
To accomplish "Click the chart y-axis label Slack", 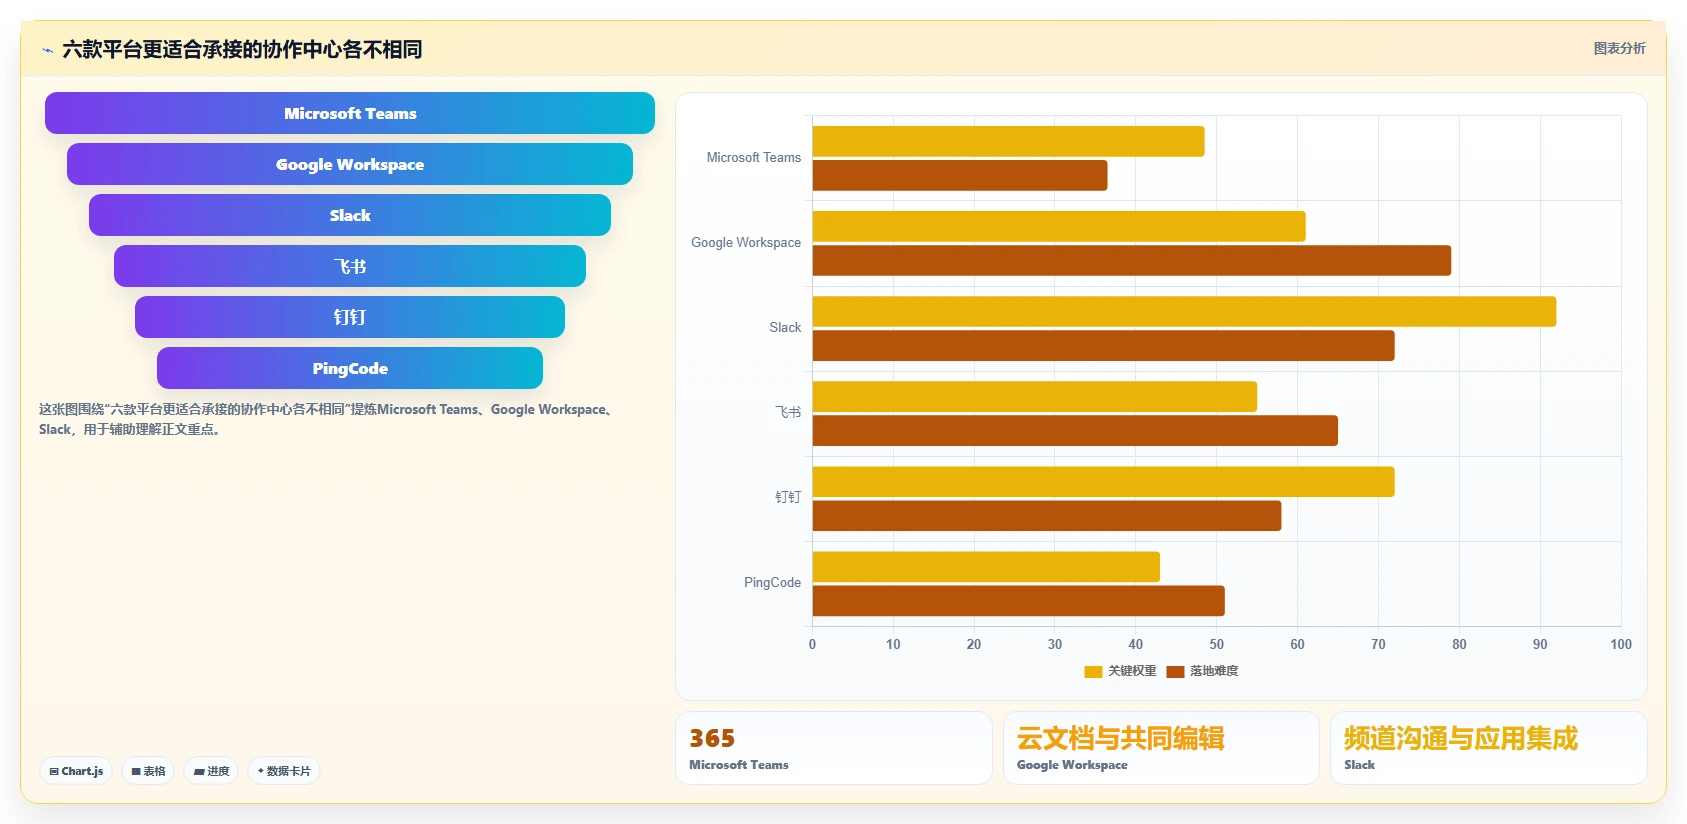I will (785, 328).
